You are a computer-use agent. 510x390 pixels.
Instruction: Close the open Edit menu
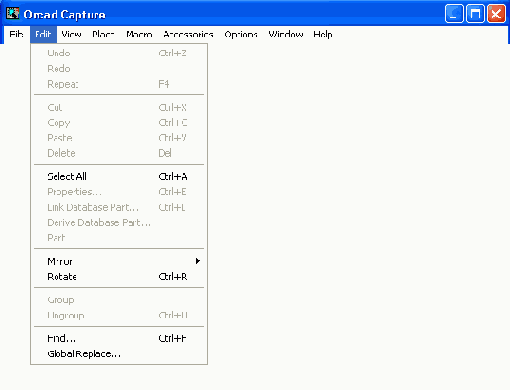tap(43, 34)
